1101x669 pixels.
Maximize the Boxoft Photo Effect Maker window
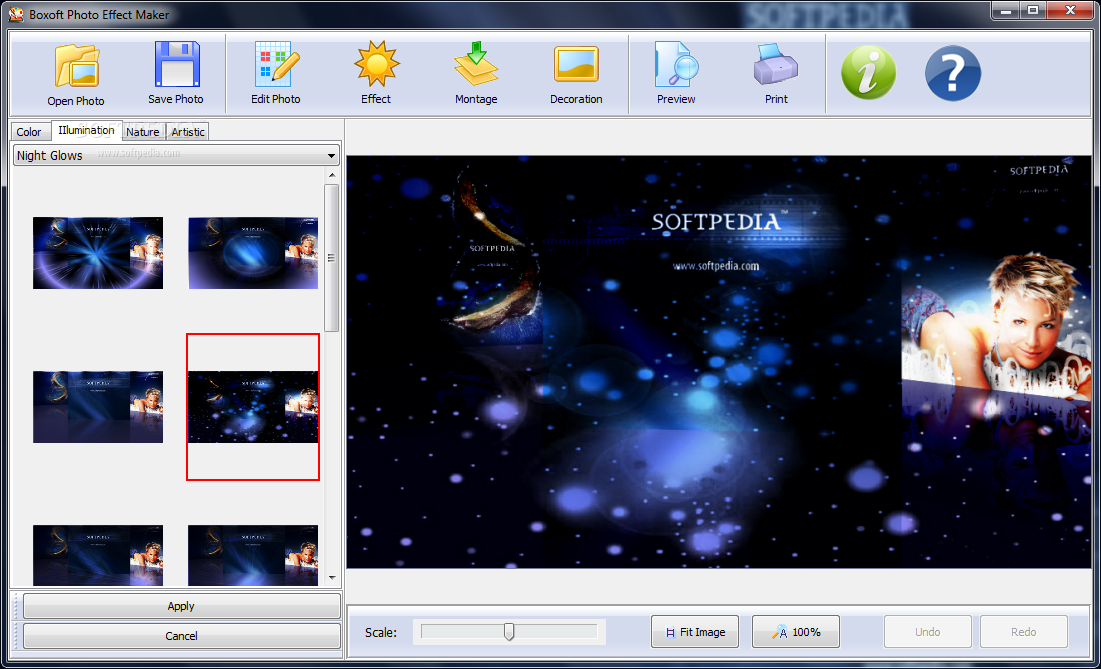click(x=1033, y=10)
